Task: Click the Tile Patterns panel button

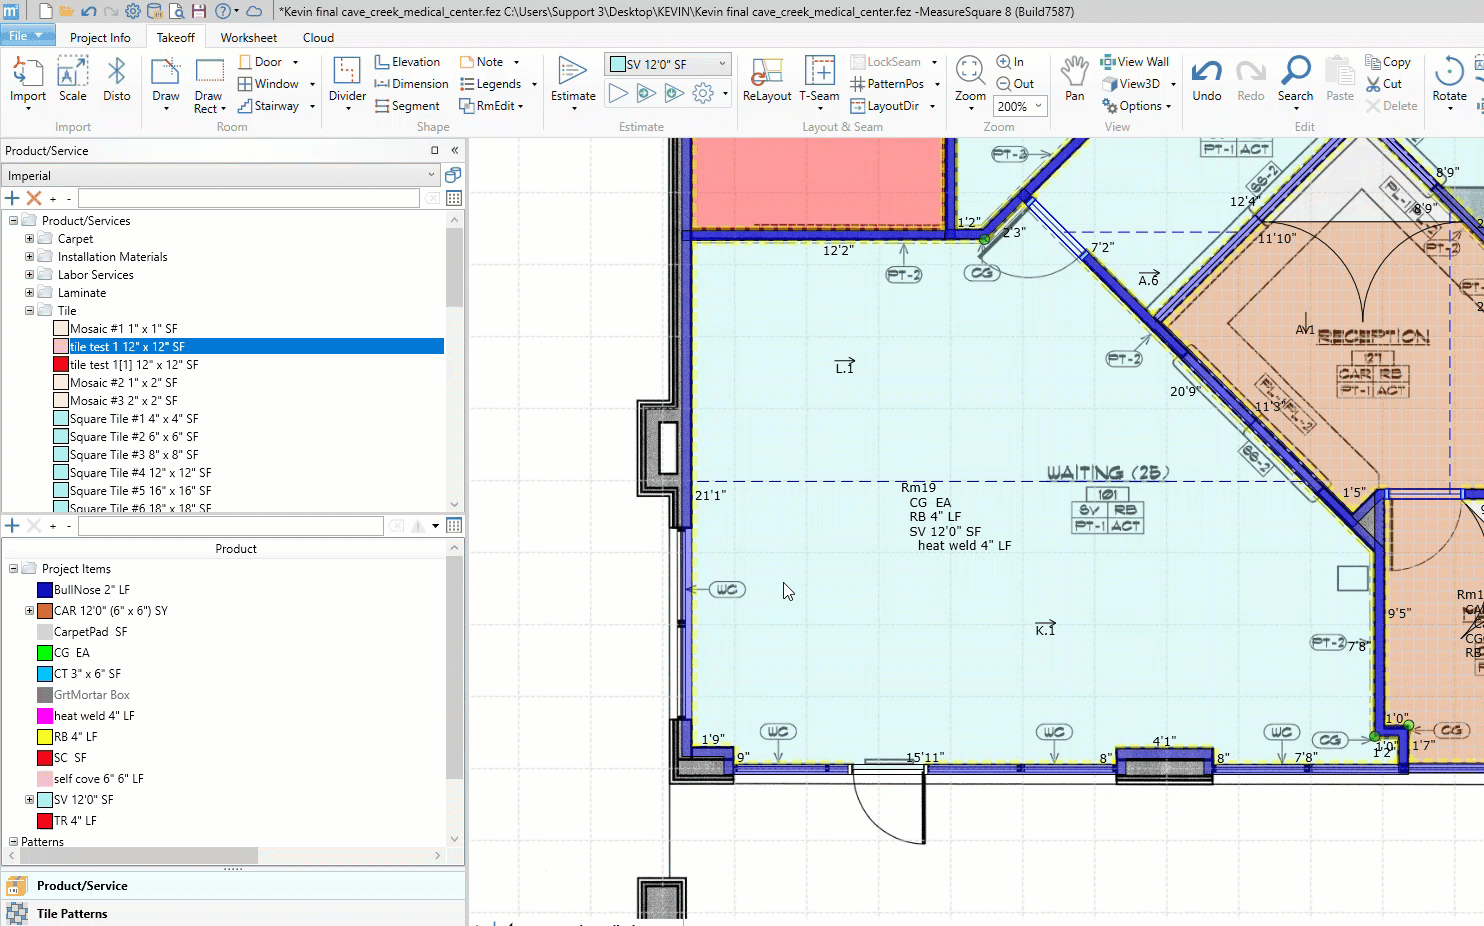Action: [72, 913]
